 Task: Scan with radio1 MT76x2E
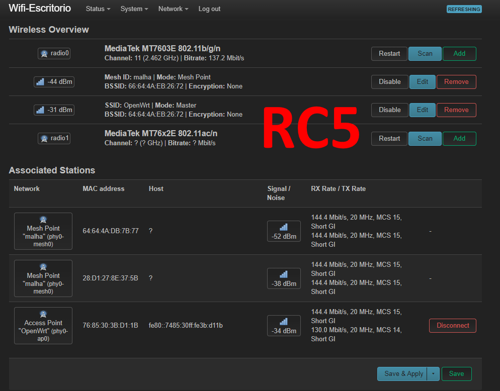click(x=425, y=138)
